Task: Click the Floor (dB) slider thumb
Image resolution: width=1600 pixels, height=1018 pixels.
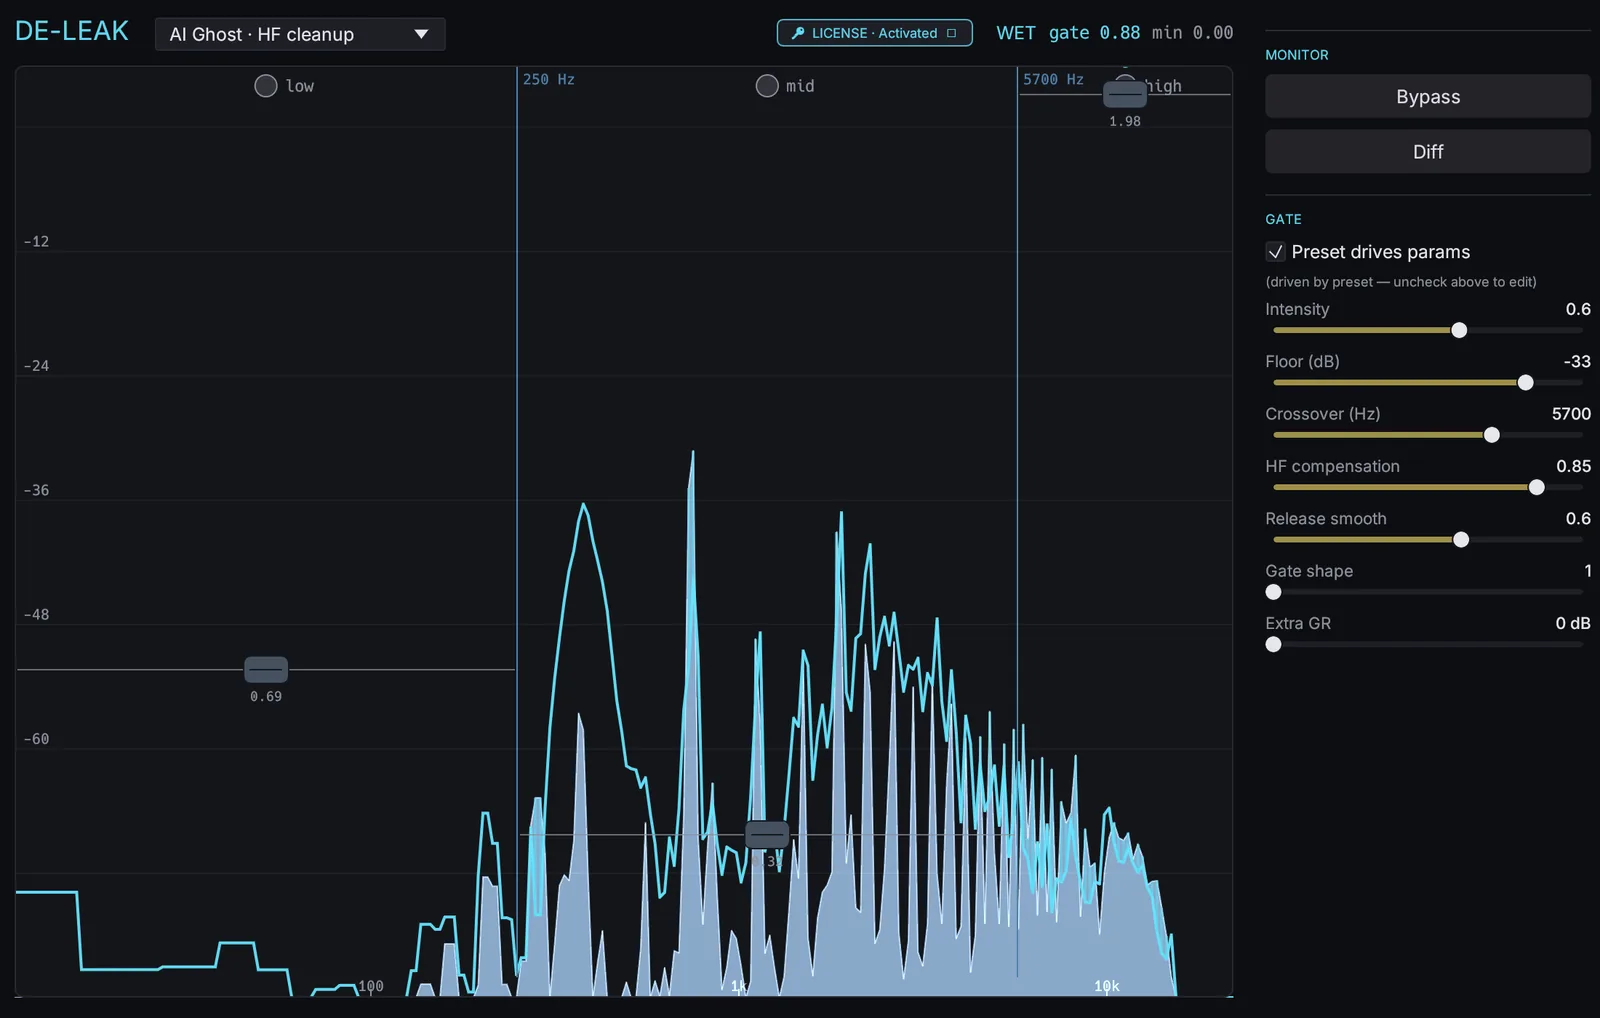Action: pos(1526,383)
